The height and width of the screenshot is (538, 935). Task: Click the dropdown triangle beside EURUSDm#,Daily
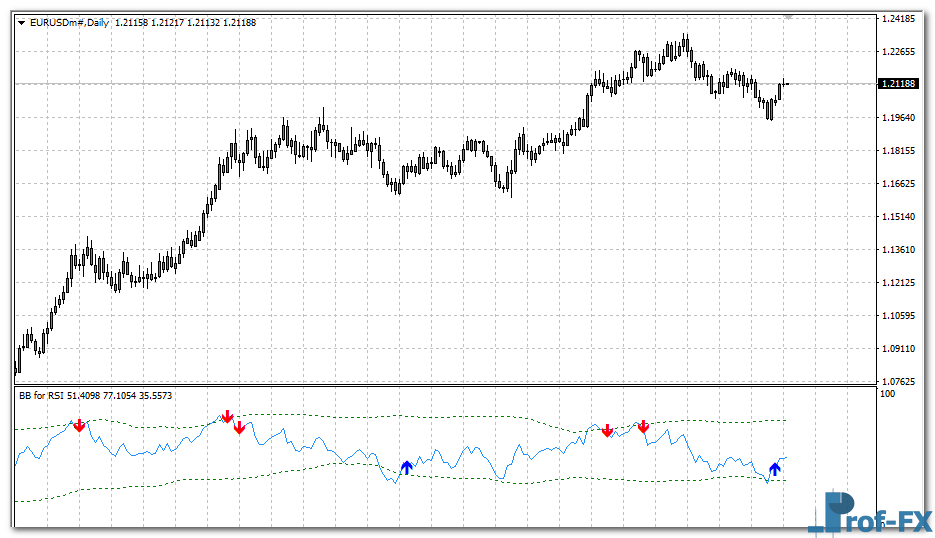click(x=22, y=22)
